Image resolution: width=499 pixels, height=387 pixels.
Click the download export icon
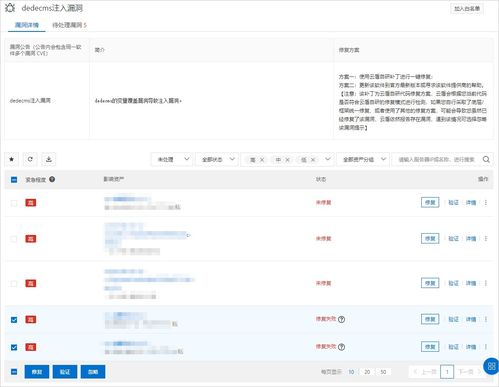[x=49, y=159]
